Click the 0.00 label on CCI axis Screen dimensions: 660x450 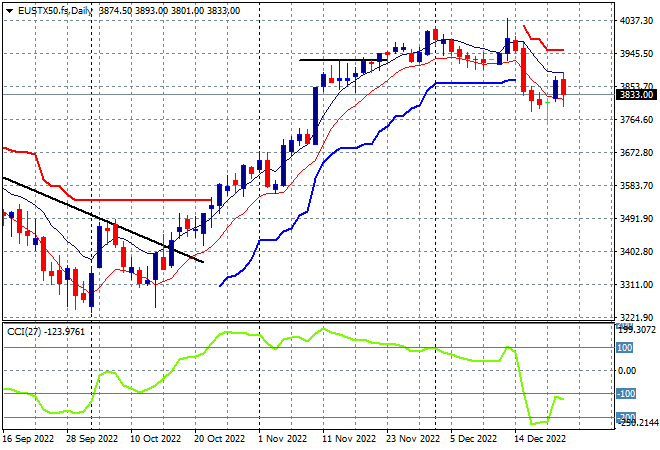click(627, 370)
